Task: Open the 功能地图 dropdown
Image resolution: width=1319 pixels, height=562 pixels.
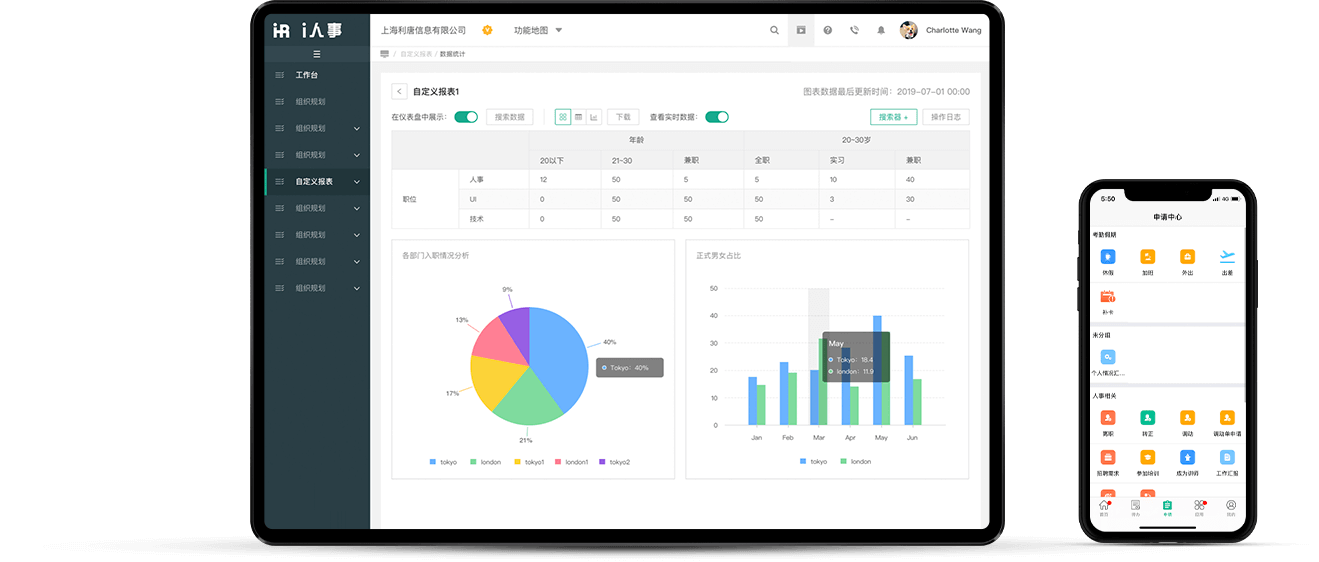Action: pos(538,30)
